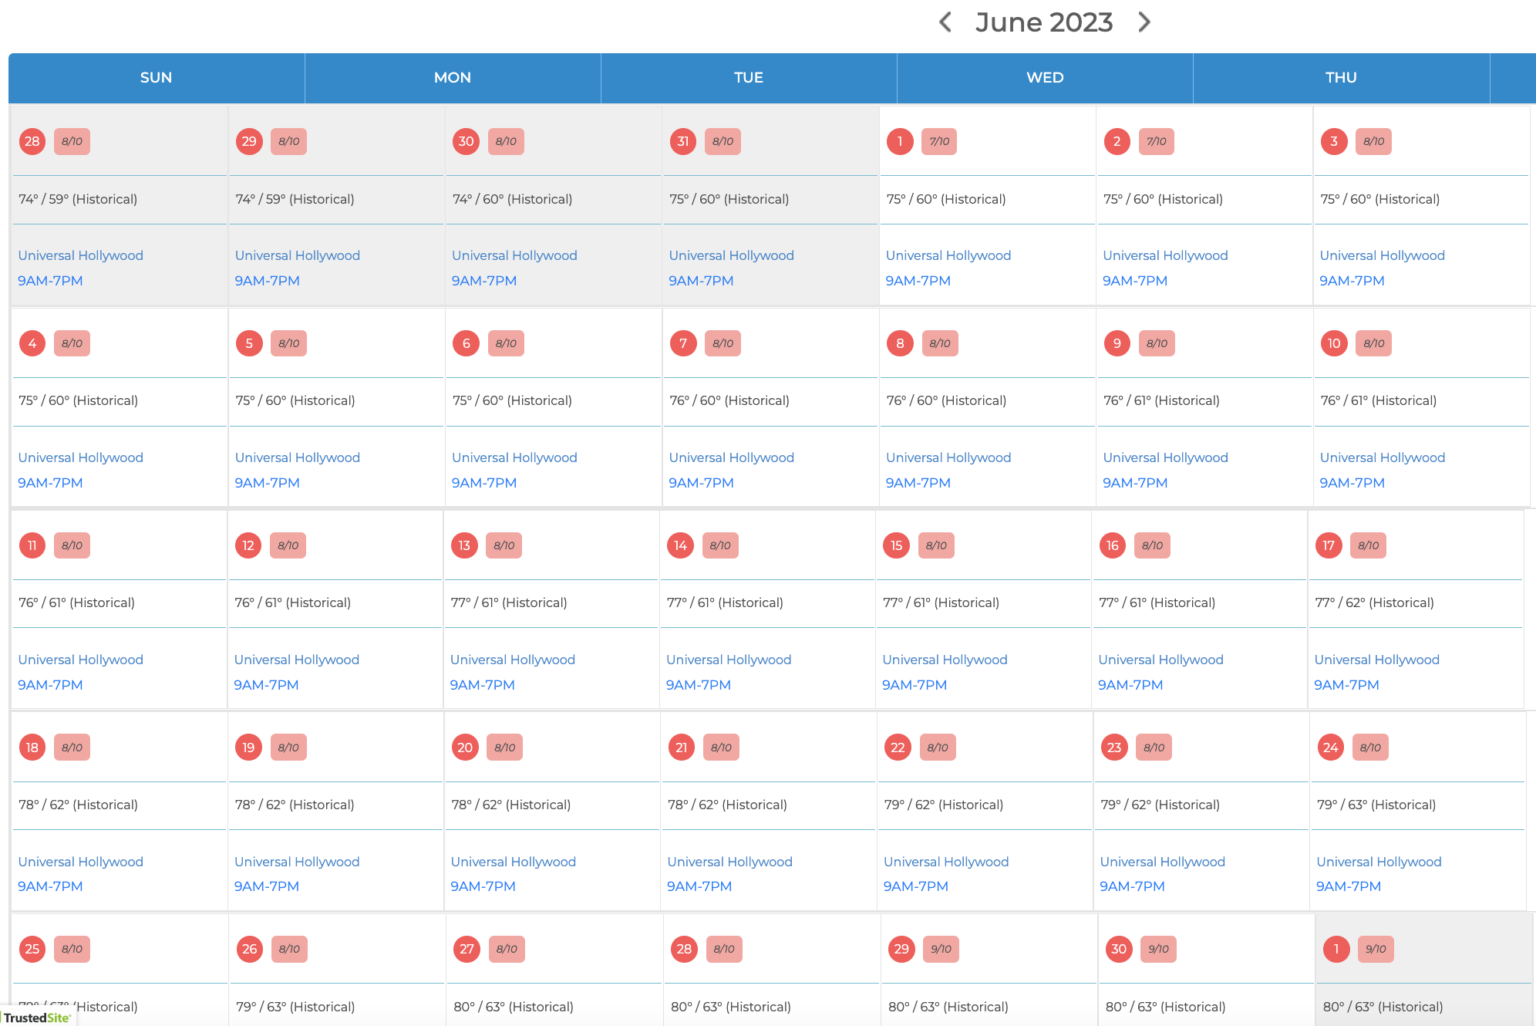This screenshot has height=1026, width=1536.
Task: Open Universal Hollywood link for June 12
Action: pyautogui.click(x=297, y=659)
